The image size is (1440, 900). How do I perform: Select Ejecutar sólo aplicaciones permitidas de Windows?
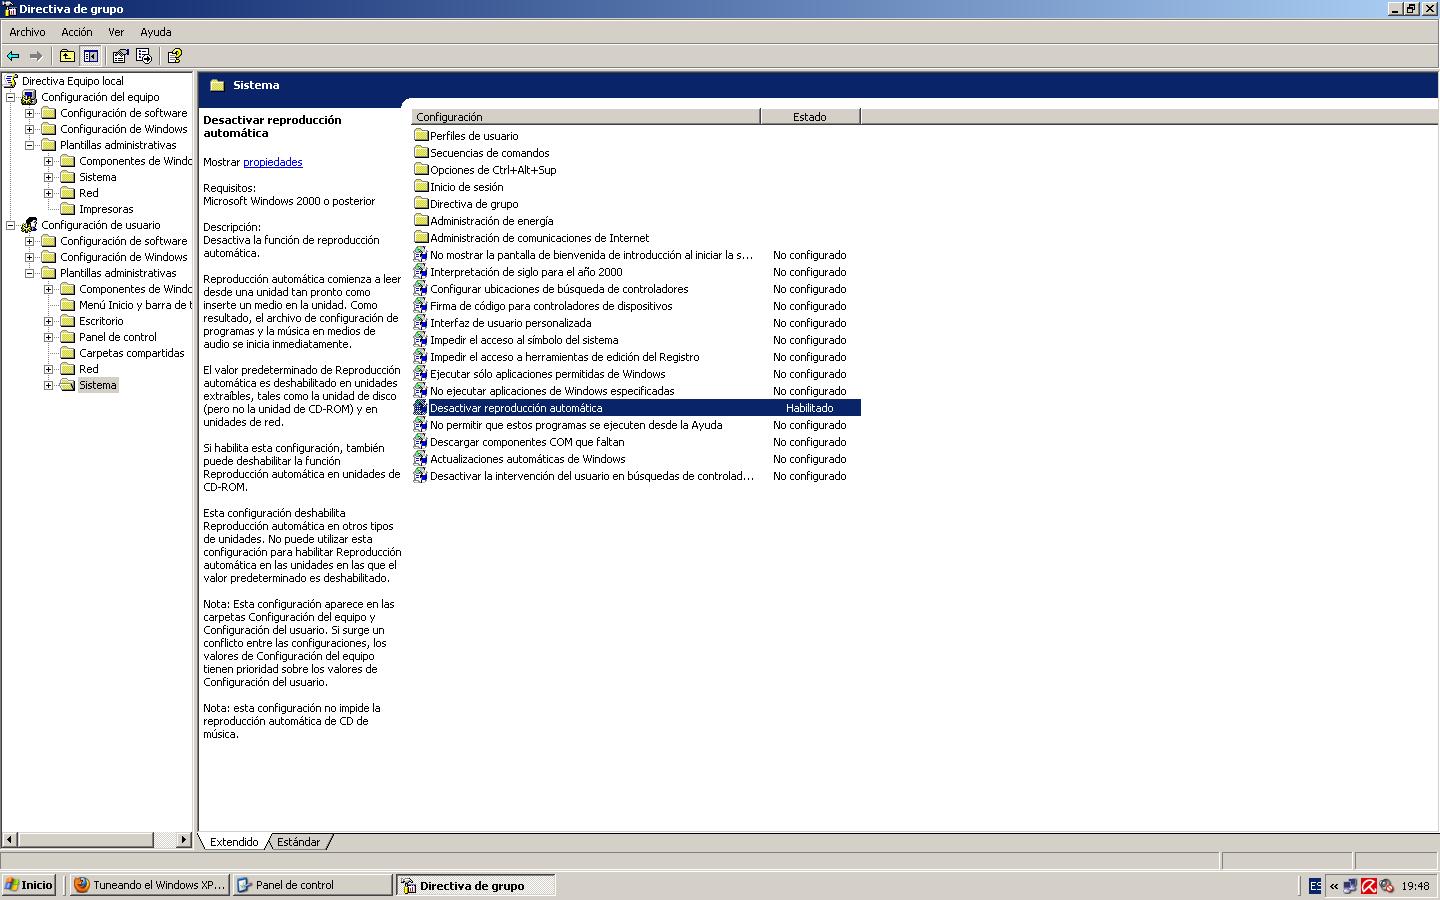tap(548, 374)
